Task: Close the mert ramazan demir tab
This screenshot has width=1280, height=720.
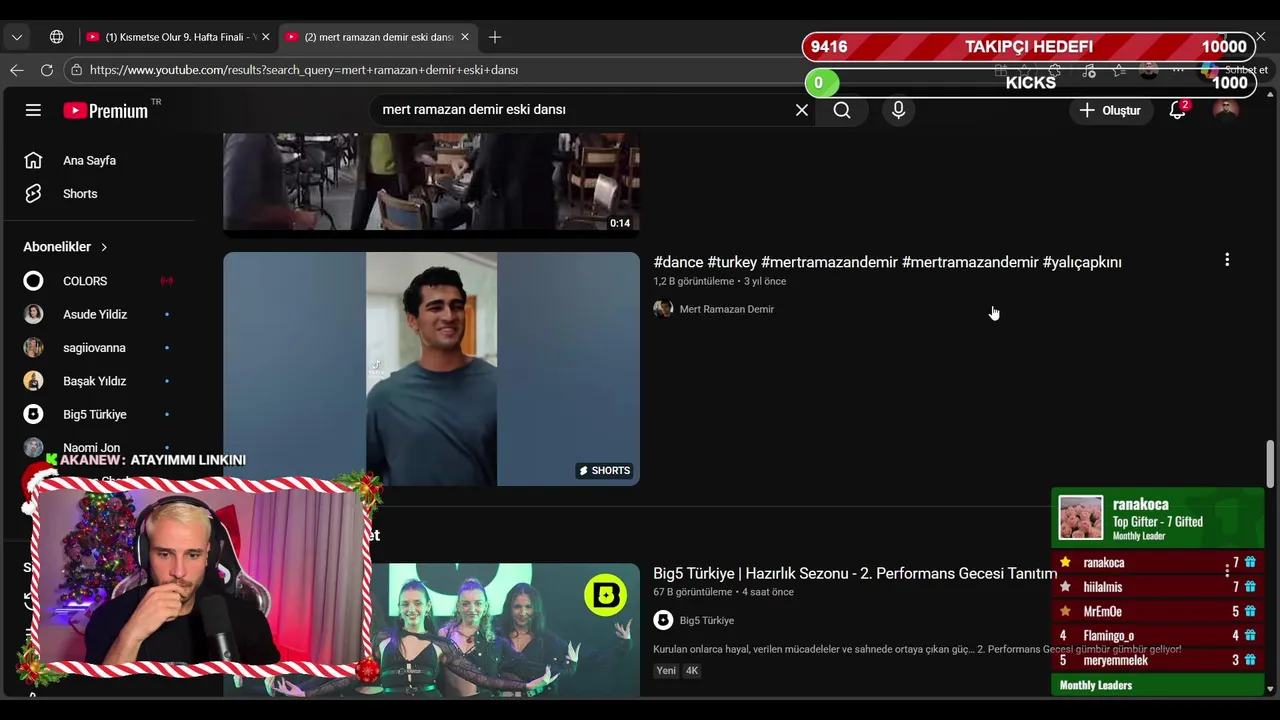Action: 464,37
